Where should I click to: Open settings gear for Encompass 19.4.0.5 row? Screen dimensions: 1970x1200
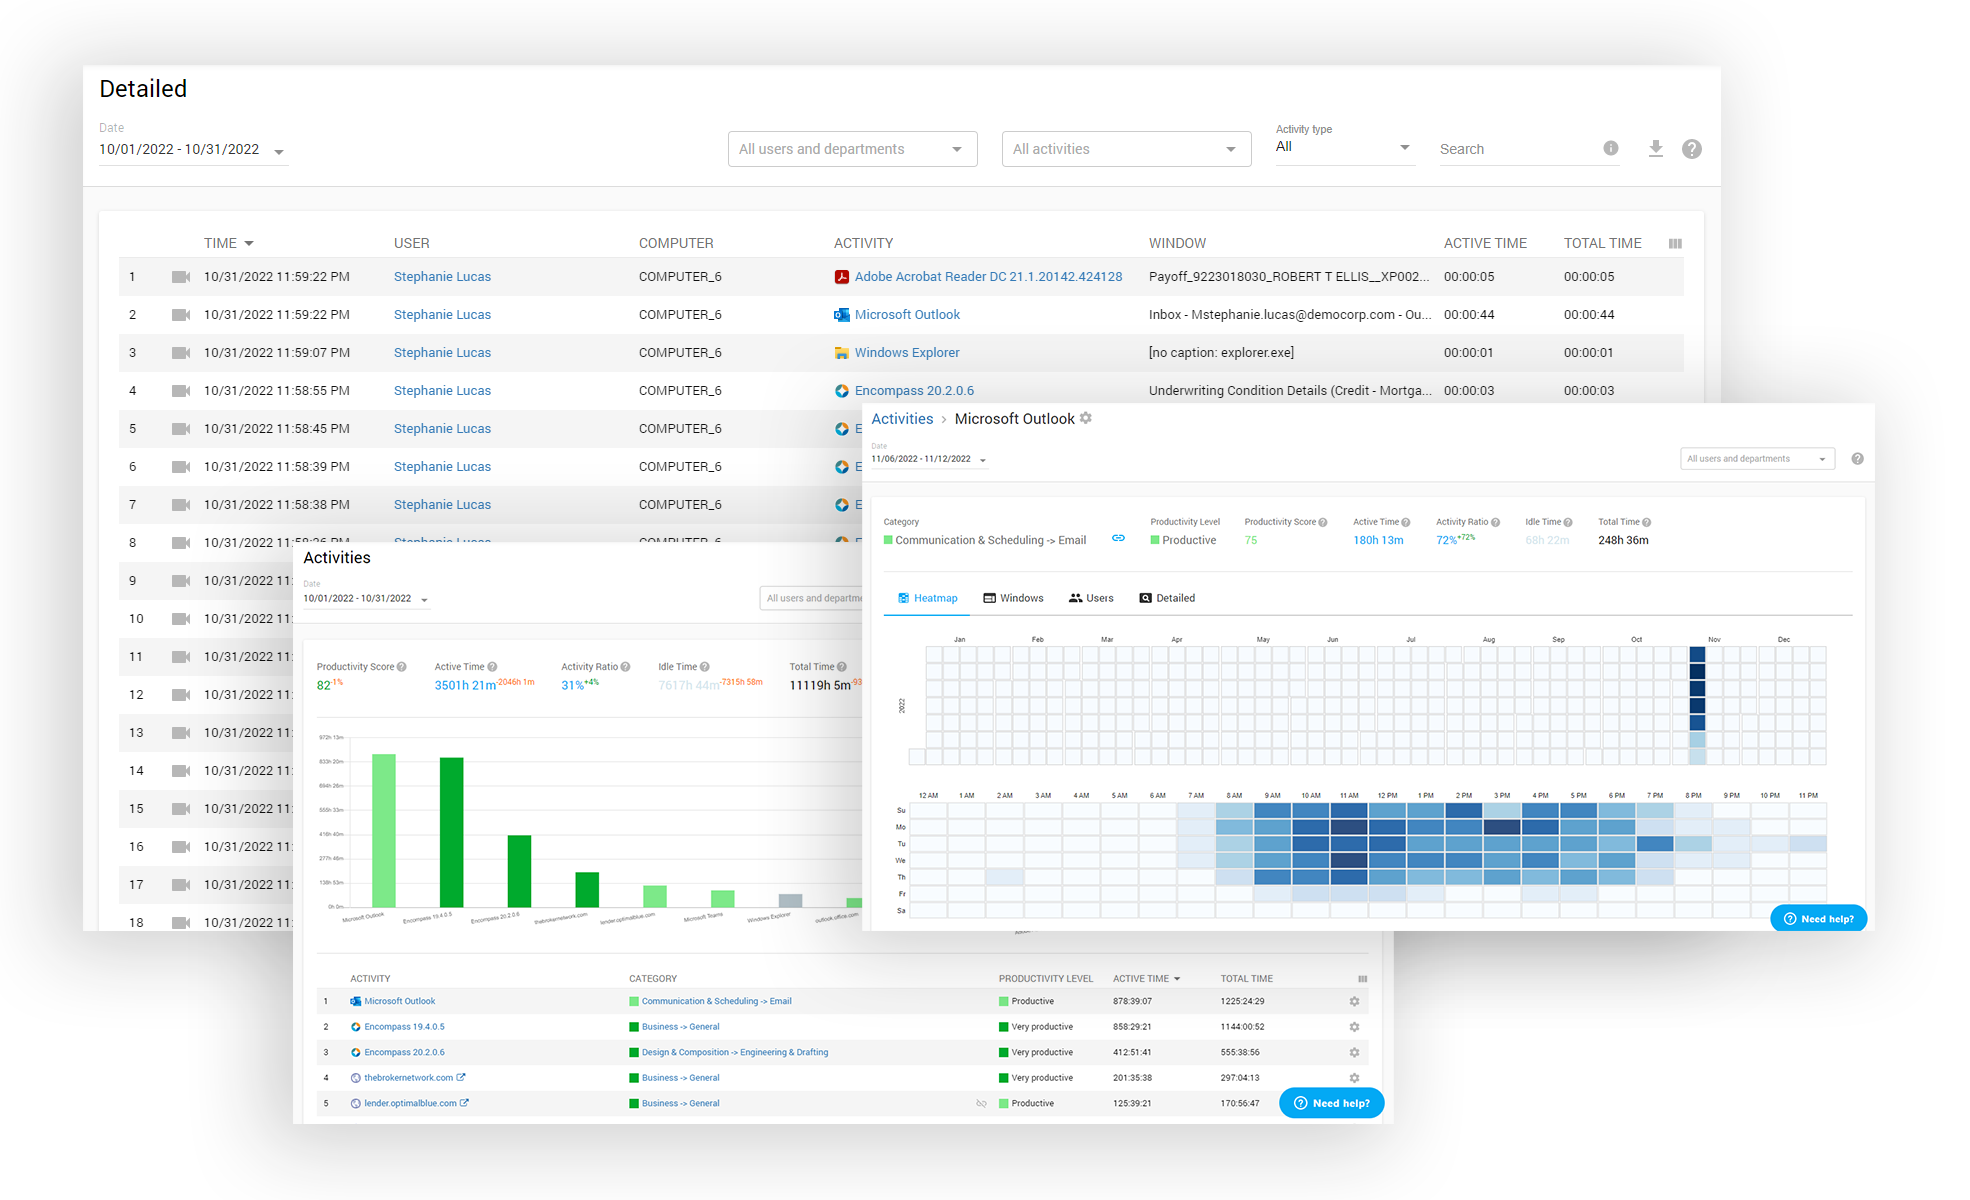(x=1354, y=1027)
